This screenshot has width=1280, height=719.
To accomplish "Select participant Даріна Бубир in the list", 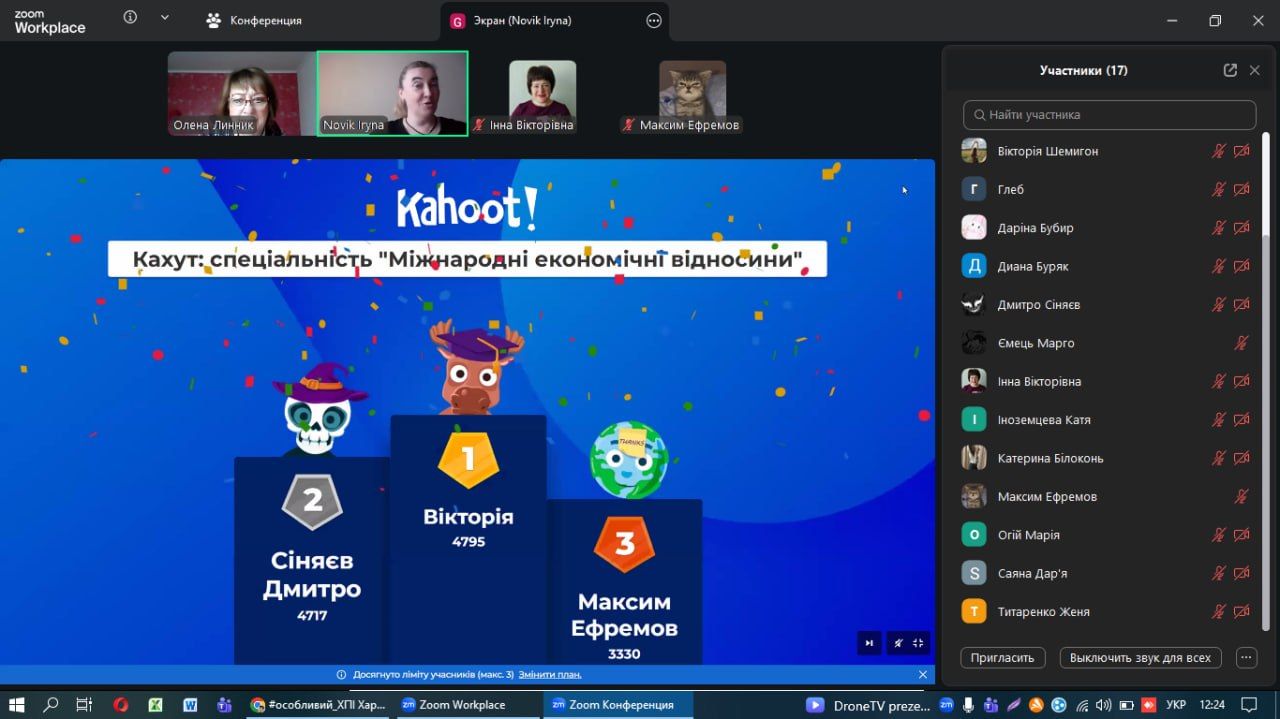I will tap(1105, 228).
